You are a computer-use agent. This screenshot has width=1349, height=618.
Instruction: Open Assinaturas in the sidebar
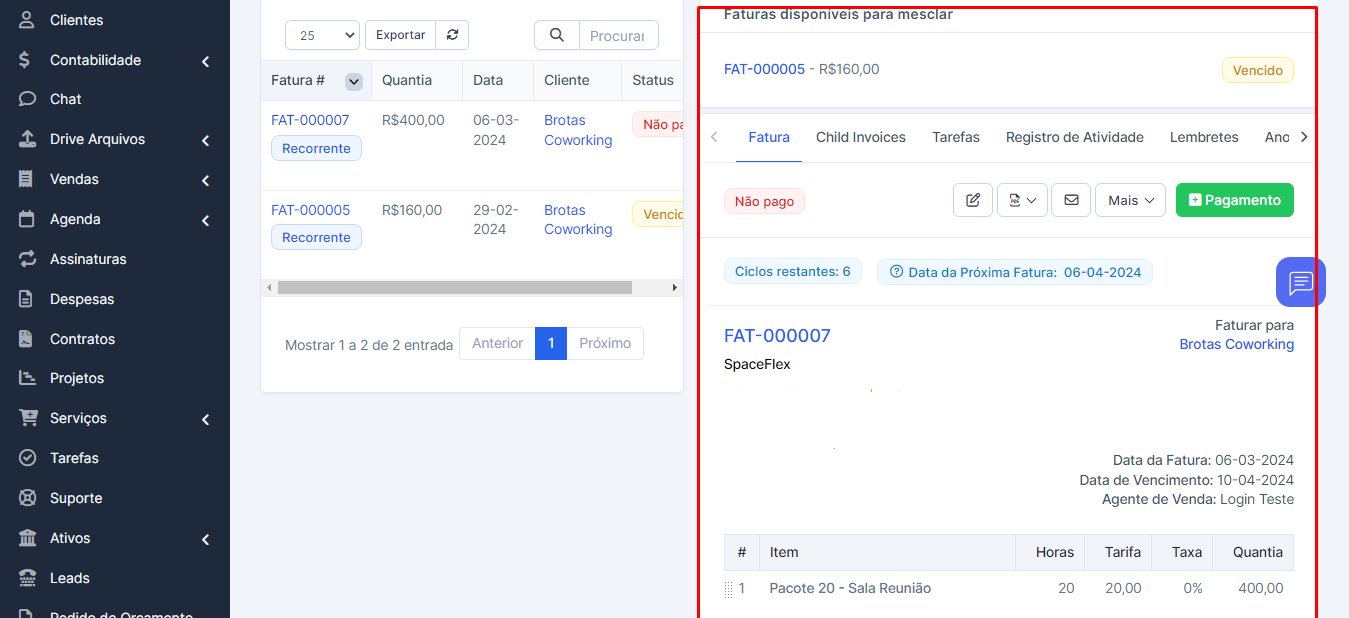click(88, 259)
